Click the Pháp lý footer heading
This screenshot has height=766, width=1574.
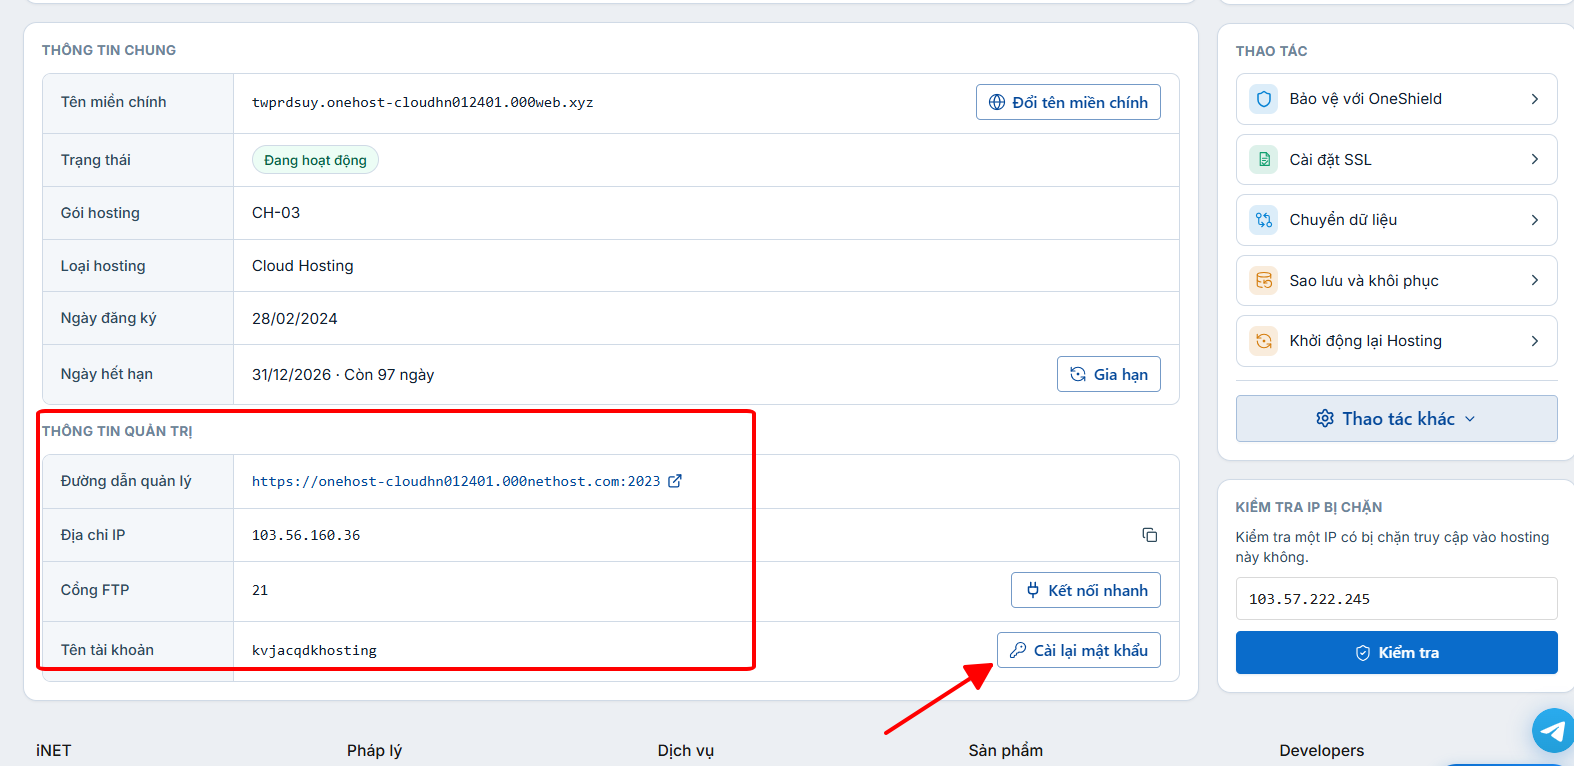(374, 750)
